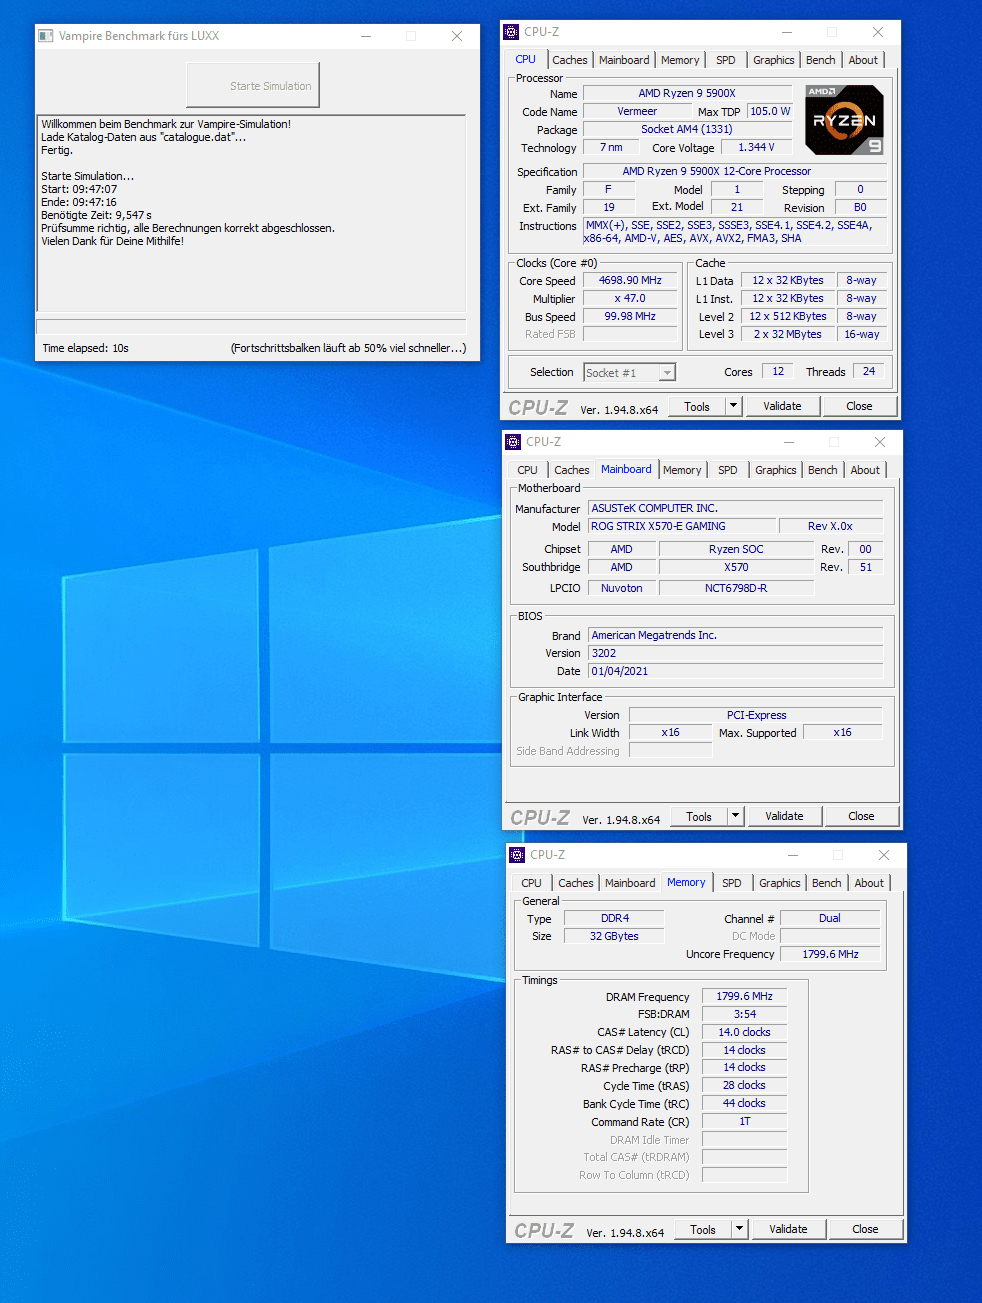982x1303 pixels.
Task: Click Tools button in top CPU-Z window
Action: pos(697,406)
